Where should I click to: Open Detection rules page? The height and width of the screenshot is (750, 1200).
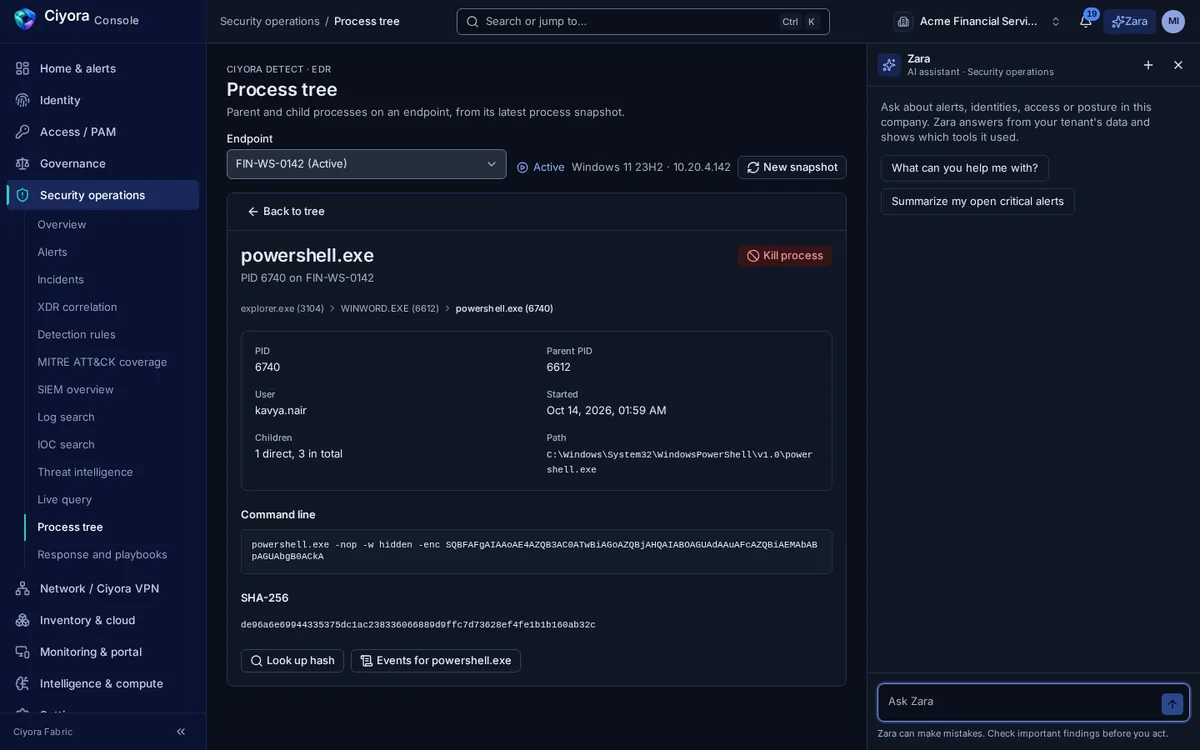point(76,334)
